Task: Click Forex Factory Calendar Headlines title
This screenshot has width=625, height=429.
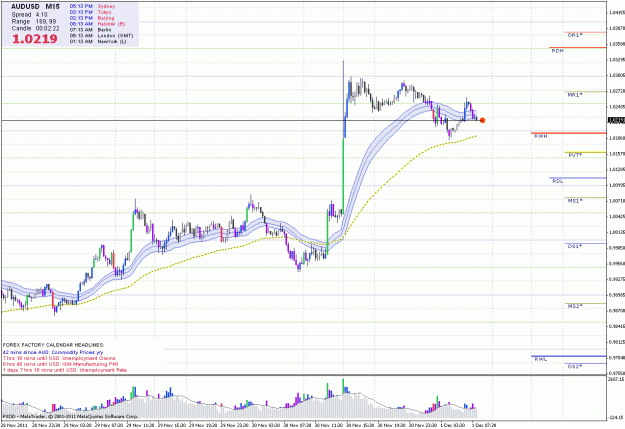Action: click(53, 344)
